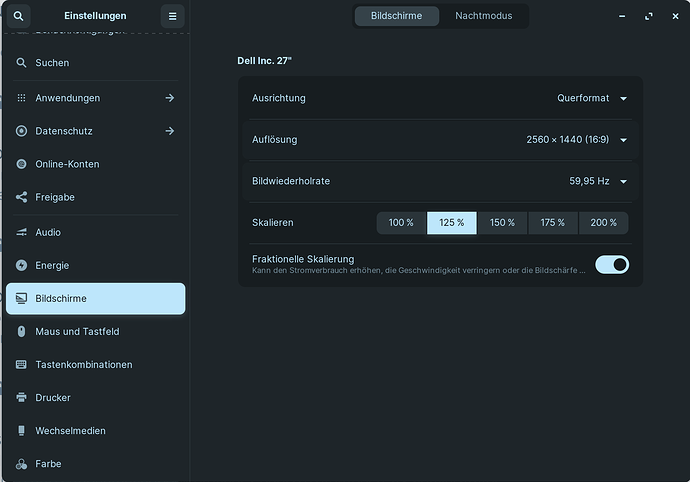Click the Suchen magnifier icon in sidebar
Image resolution: width=690 pixels, height=482 pixels.
(21, 63)
